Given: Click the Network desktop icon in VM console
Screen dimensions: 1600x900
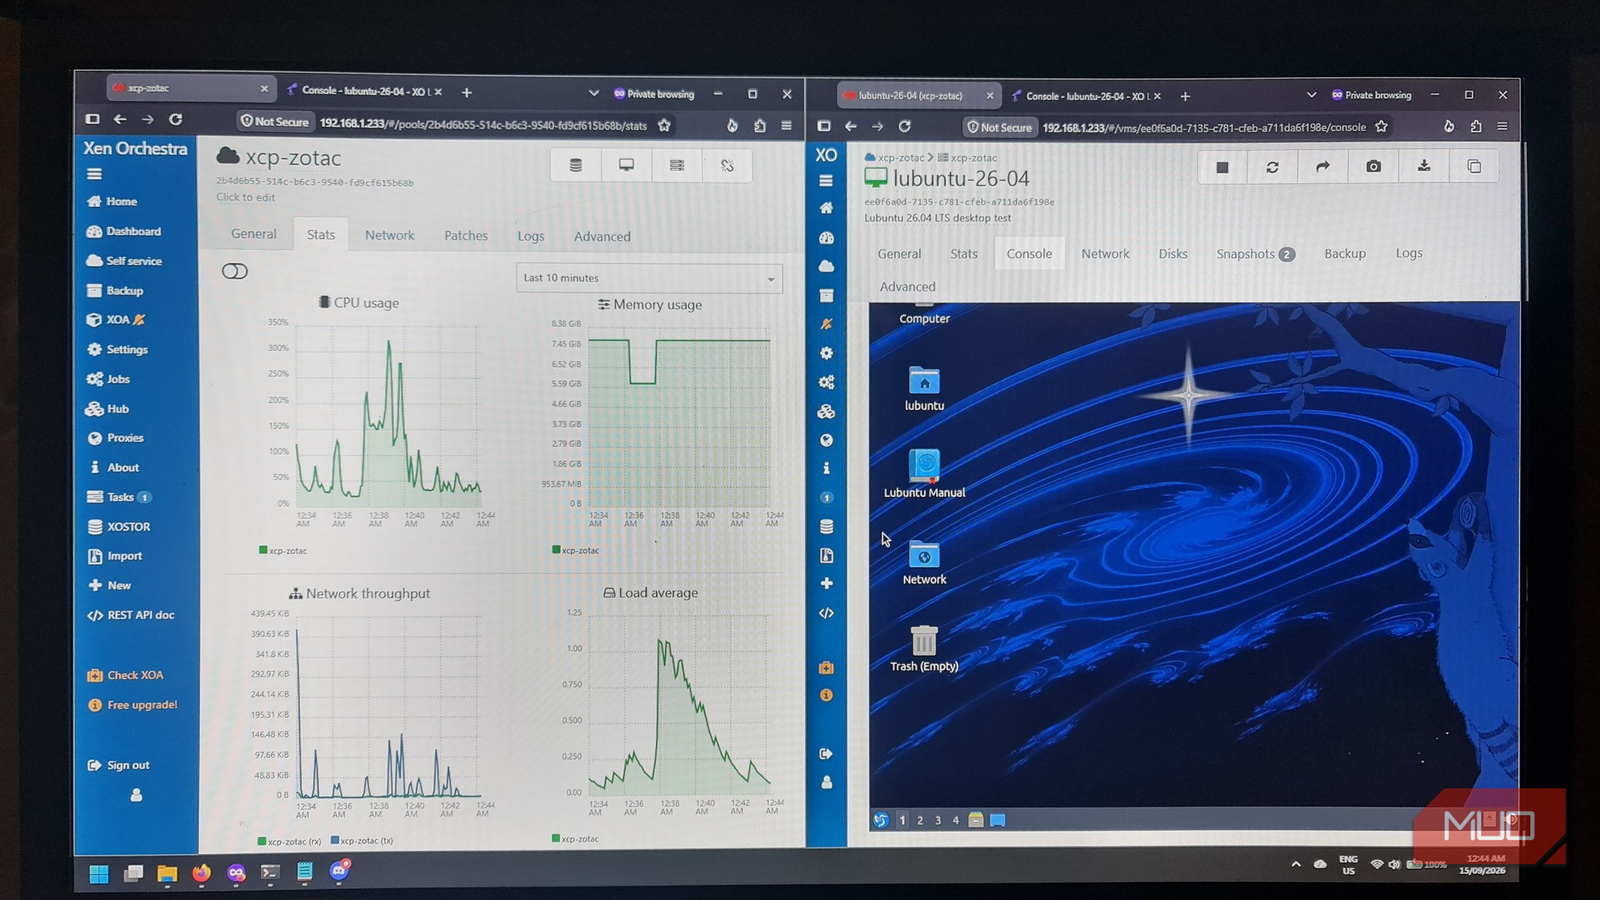Looking at the screenshot, I should [x=924, y=563].
